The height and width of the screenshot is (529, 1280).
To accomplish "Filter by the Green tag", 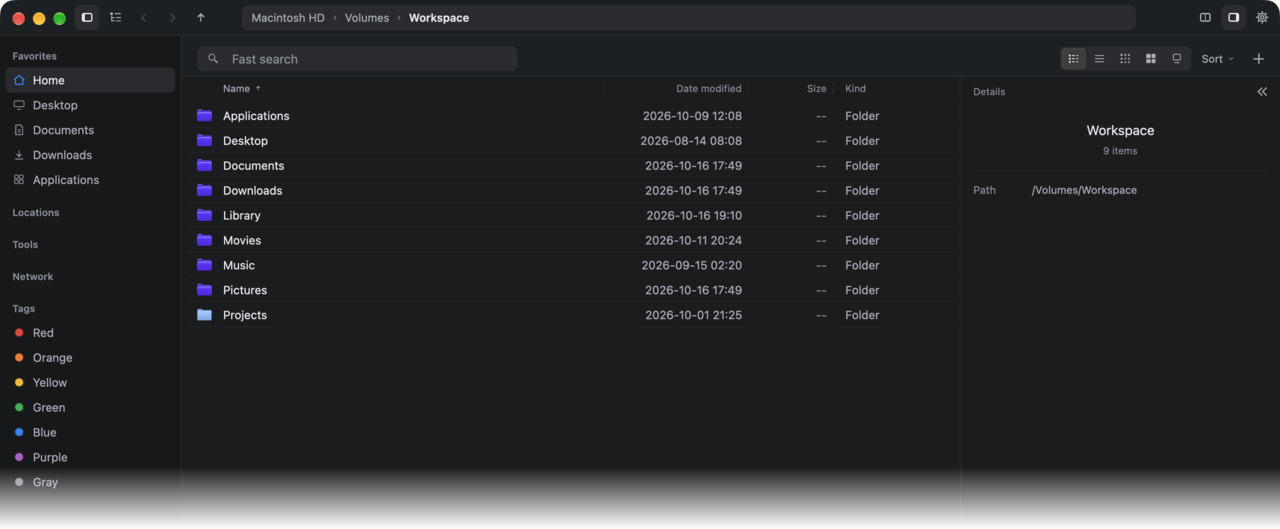I will 90,408.
